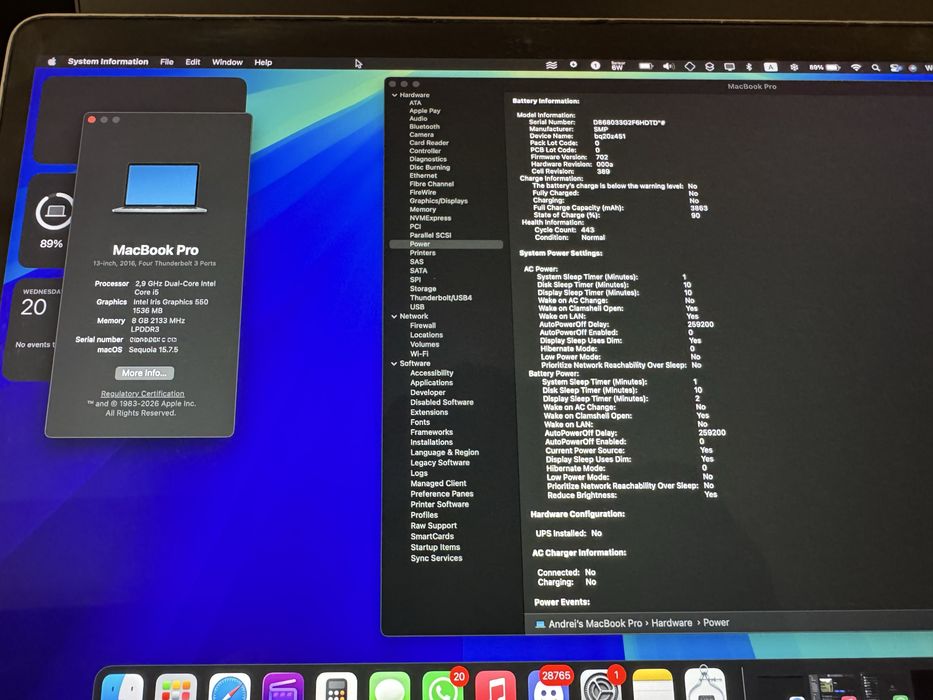Open the Apple menu
The height and width of the screenshot is (700, 933).
52,61
